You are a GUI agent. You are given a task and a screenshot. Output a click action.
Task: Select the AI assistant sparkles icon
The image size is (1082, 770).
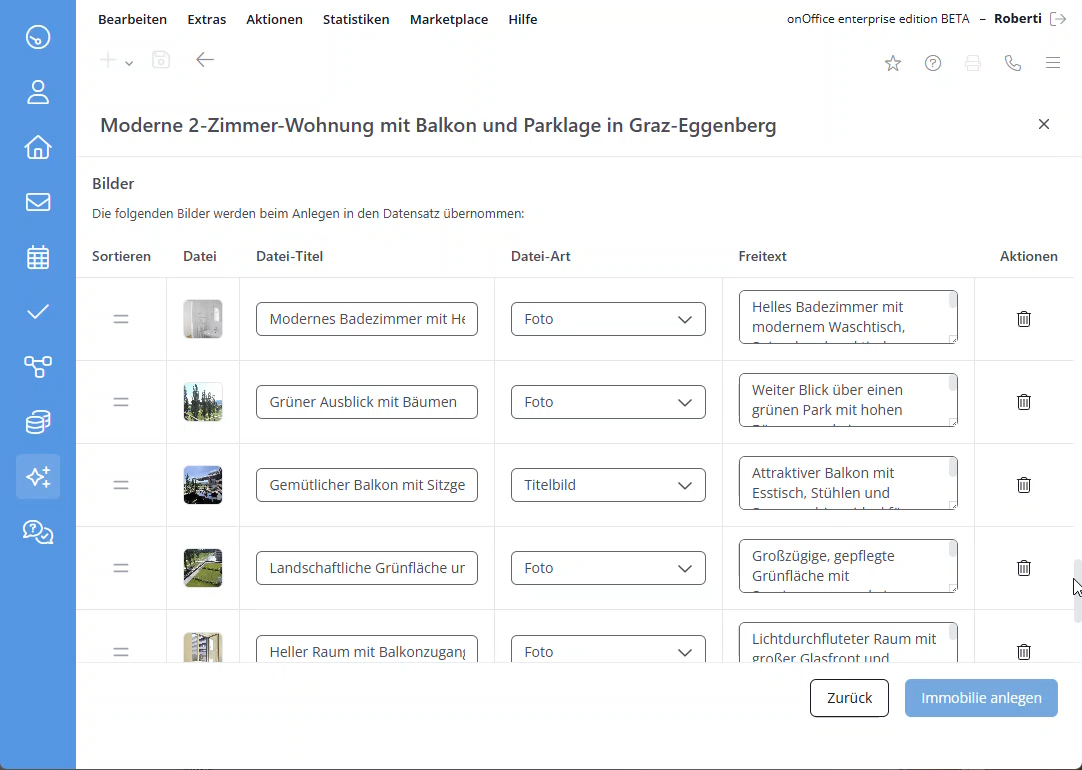(x=37, y=477)
